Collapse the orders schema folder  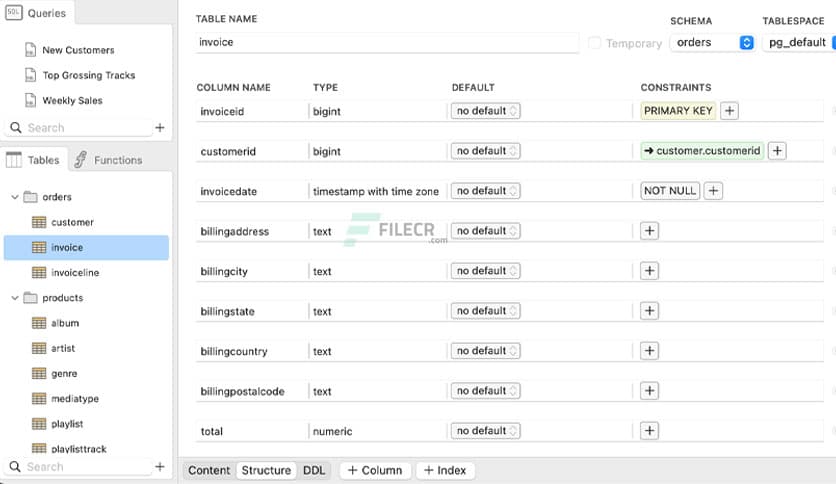pos(14,197)
